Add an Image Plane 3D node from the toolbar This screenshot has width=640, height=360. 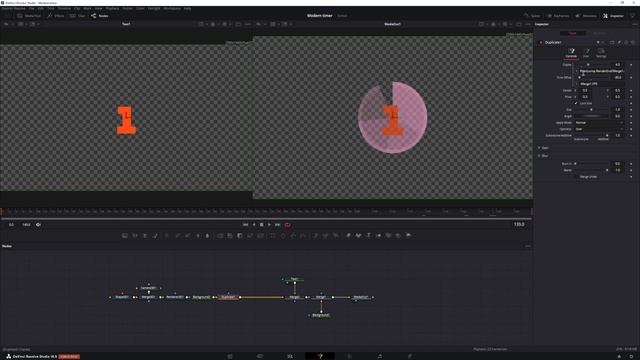coord(348,236)
